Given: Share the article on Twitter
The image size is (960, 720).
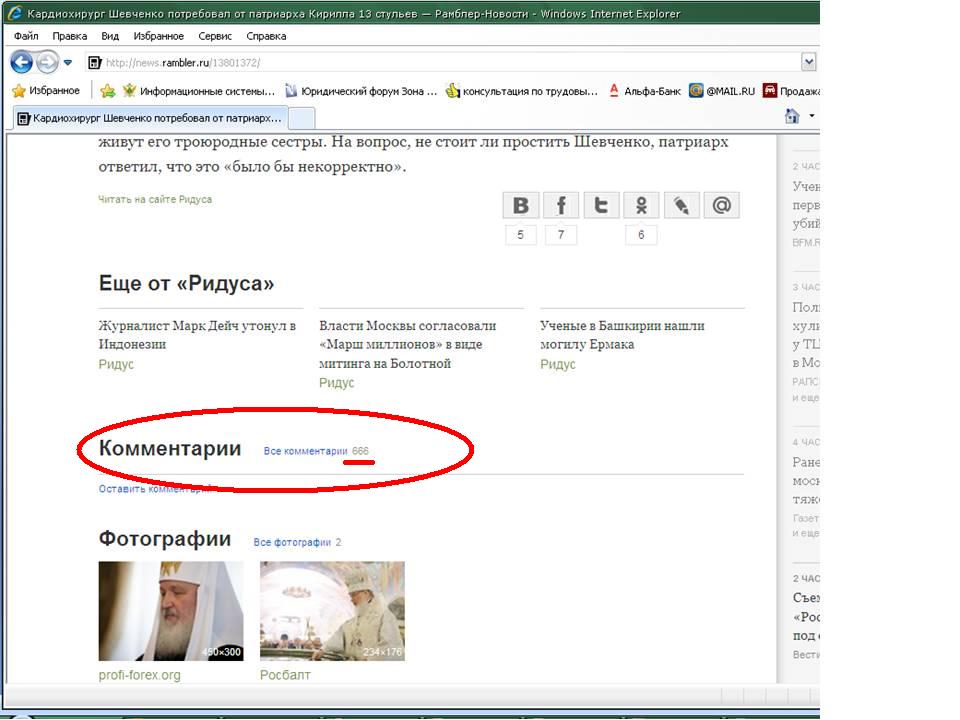Looking at the screenshot, I should [601, 205].
